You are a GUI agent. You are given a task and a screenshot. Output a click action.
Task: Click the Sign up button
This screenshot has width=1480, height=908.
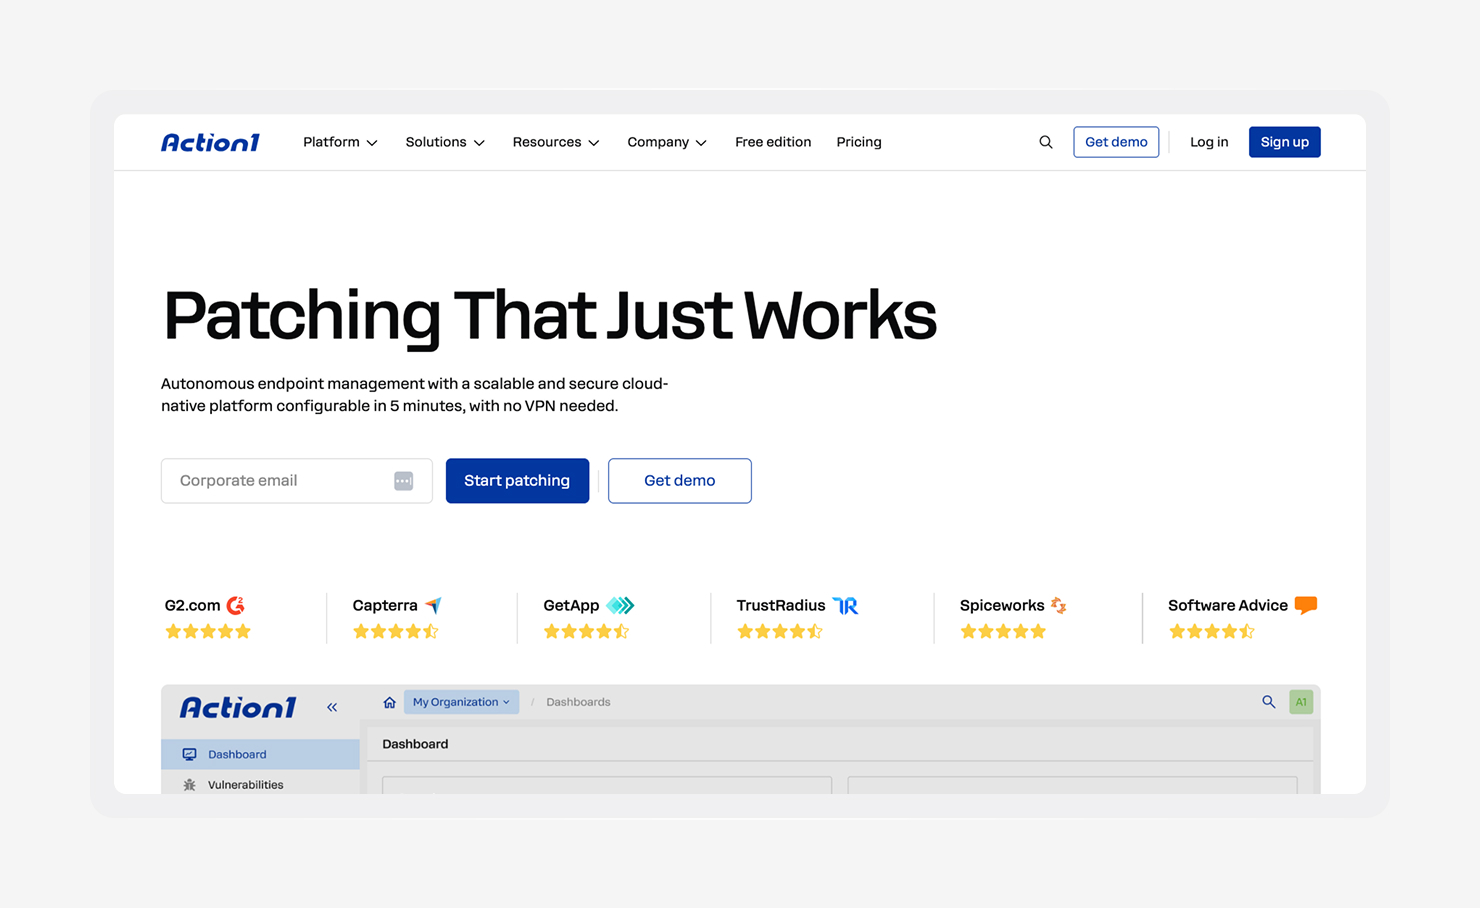(x=1284, y=142)
